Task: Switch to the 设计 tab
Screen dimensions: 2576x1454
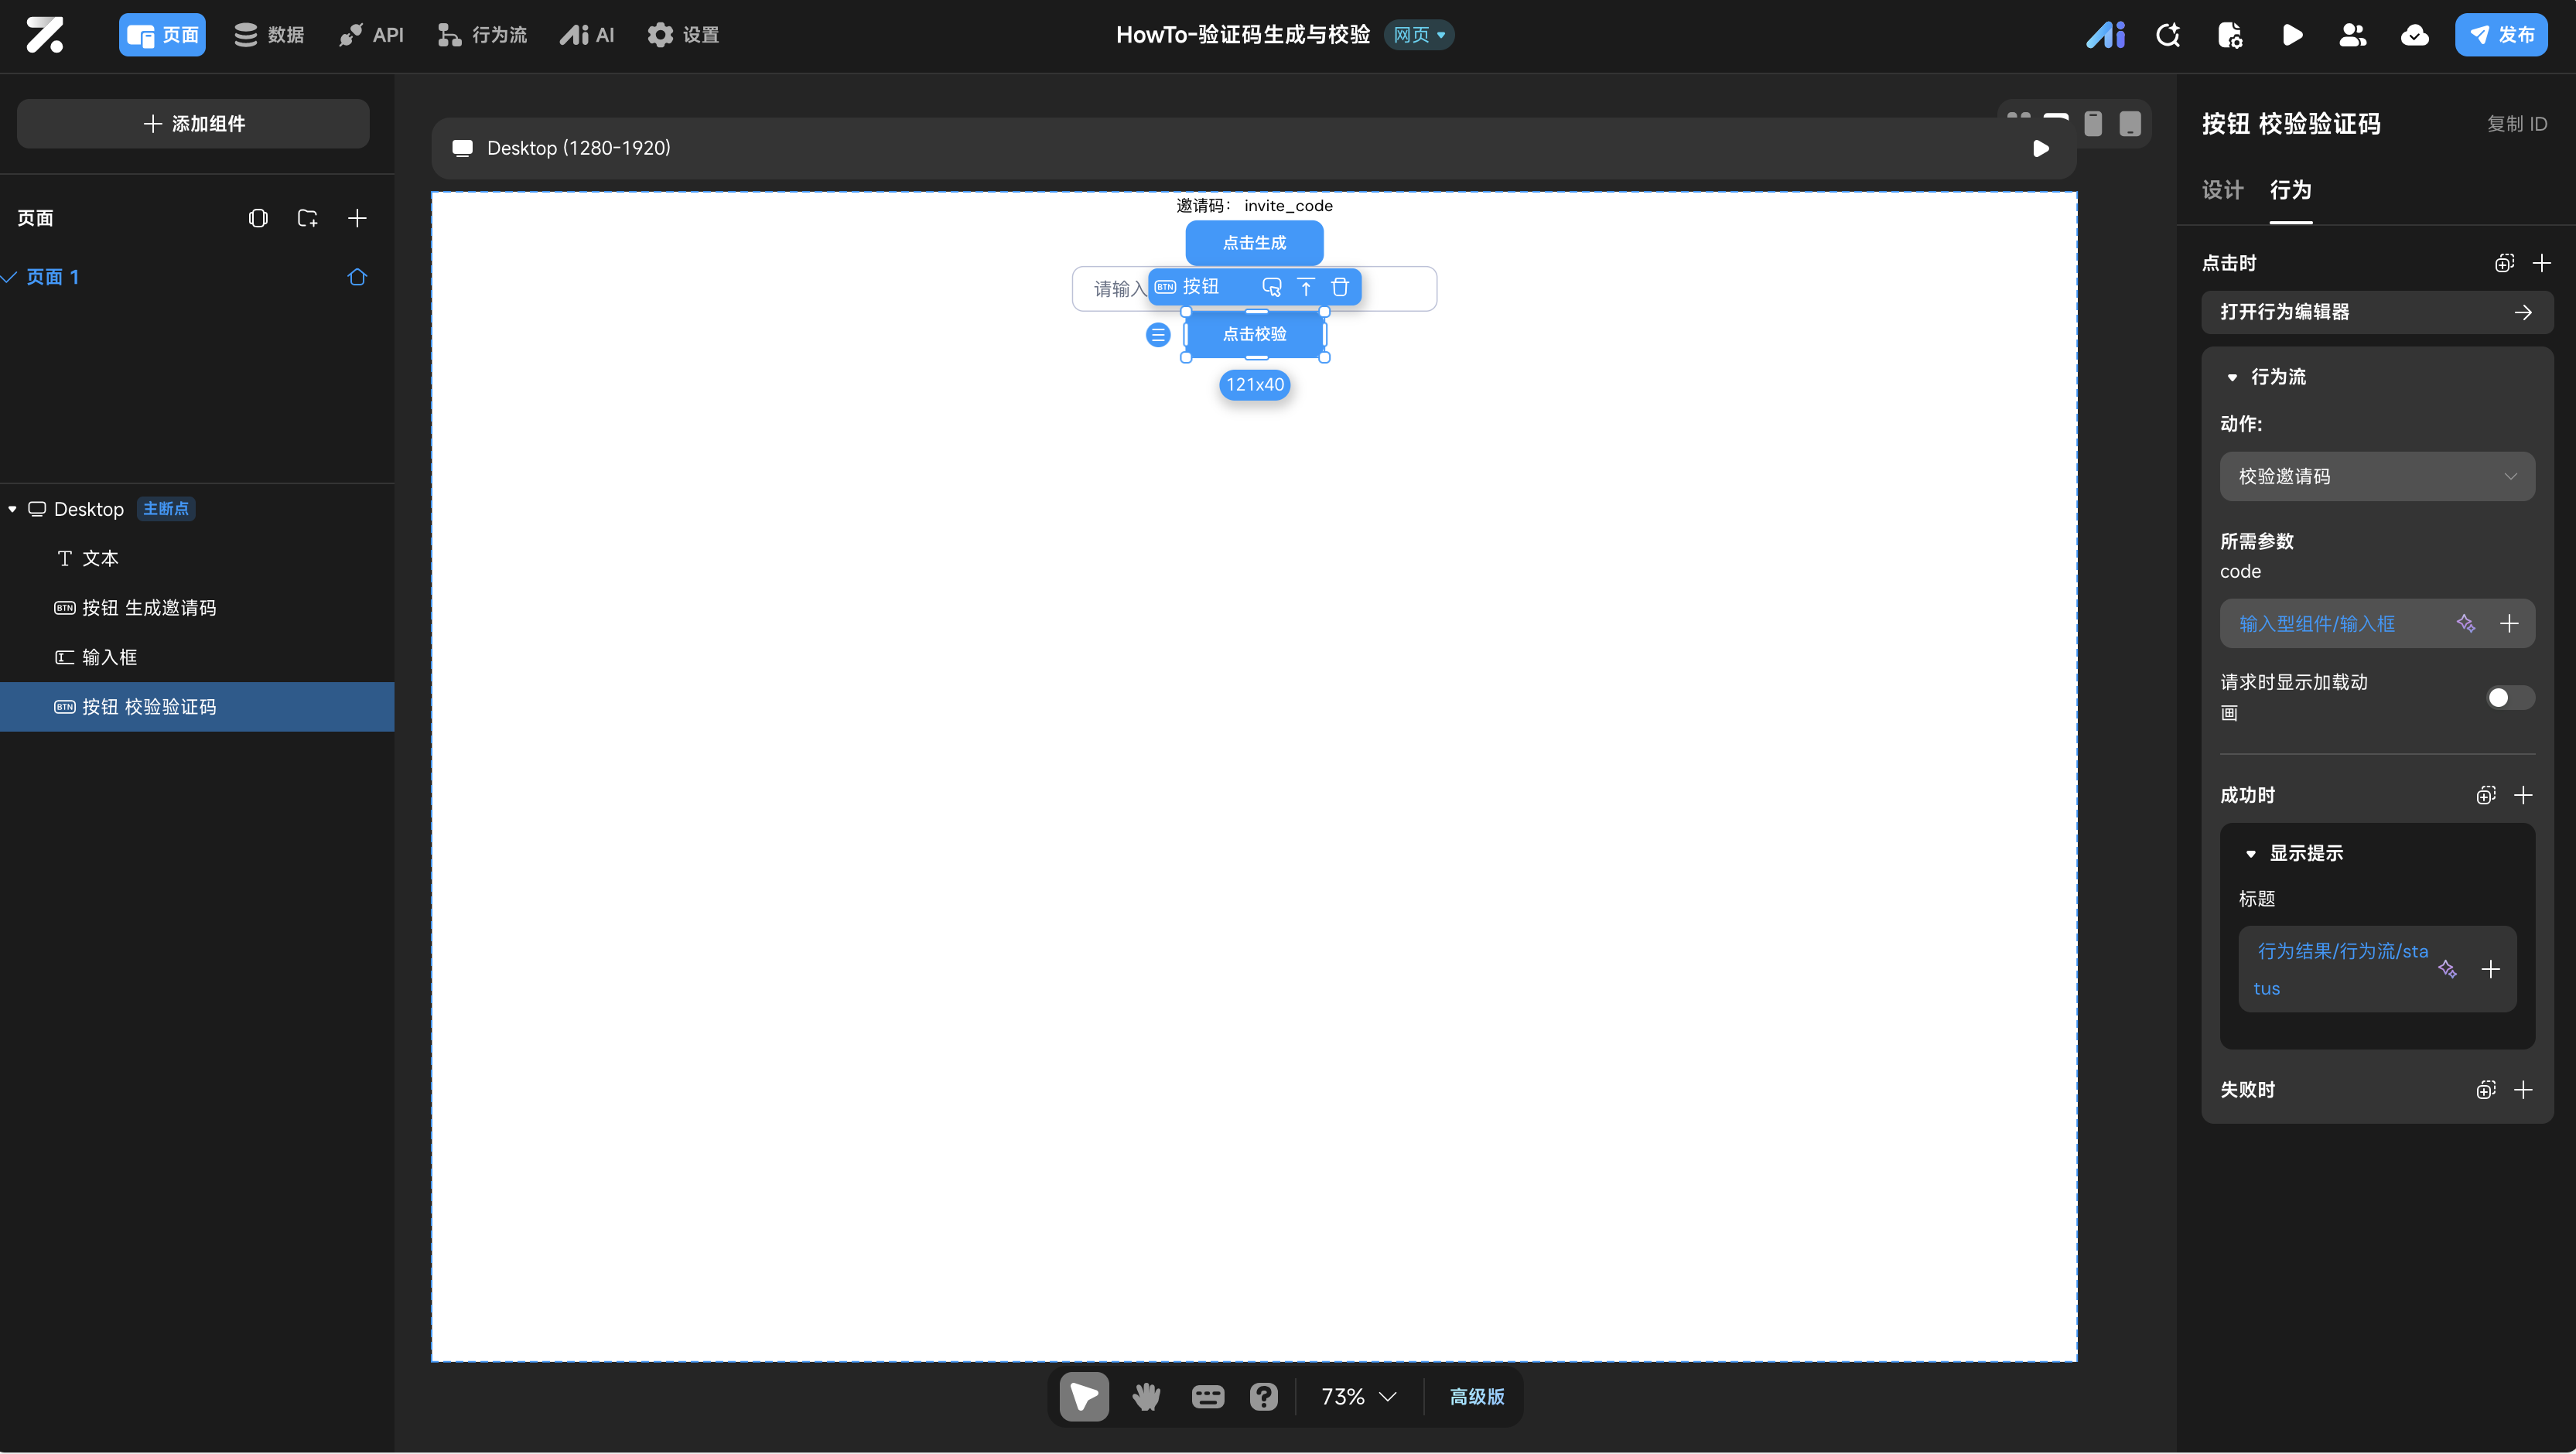Action: click(x=2222, y=190)
